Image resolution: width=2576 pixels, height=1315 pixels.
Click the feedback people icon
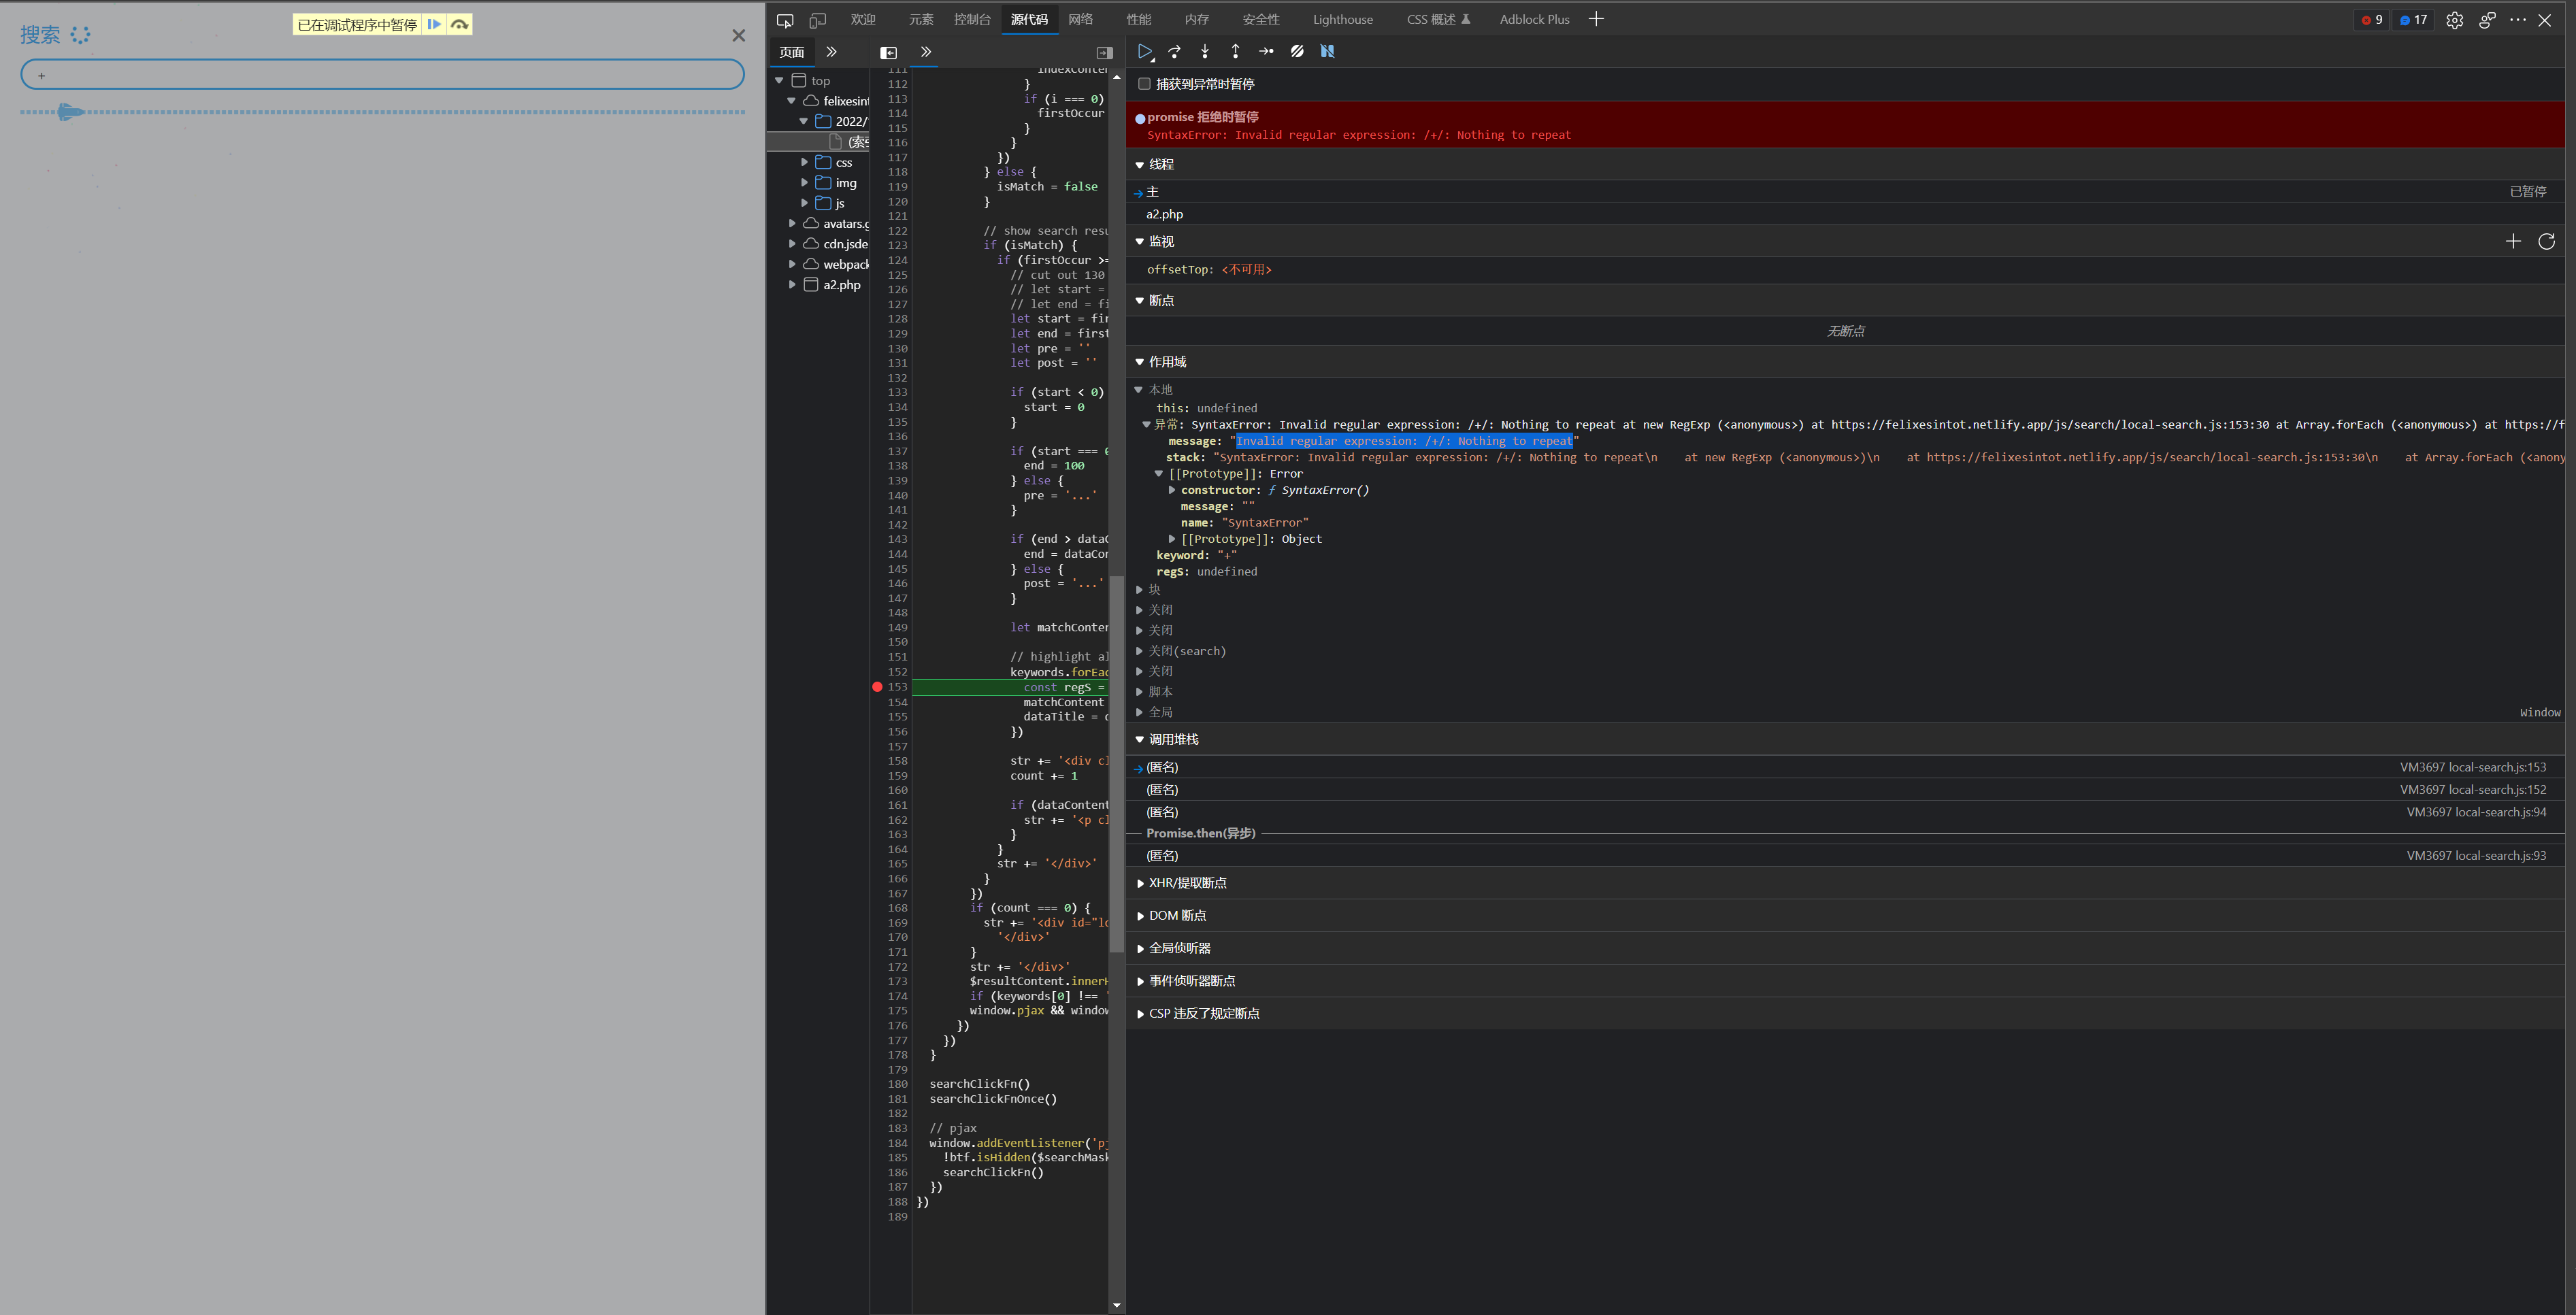[x=2487, y=20]
